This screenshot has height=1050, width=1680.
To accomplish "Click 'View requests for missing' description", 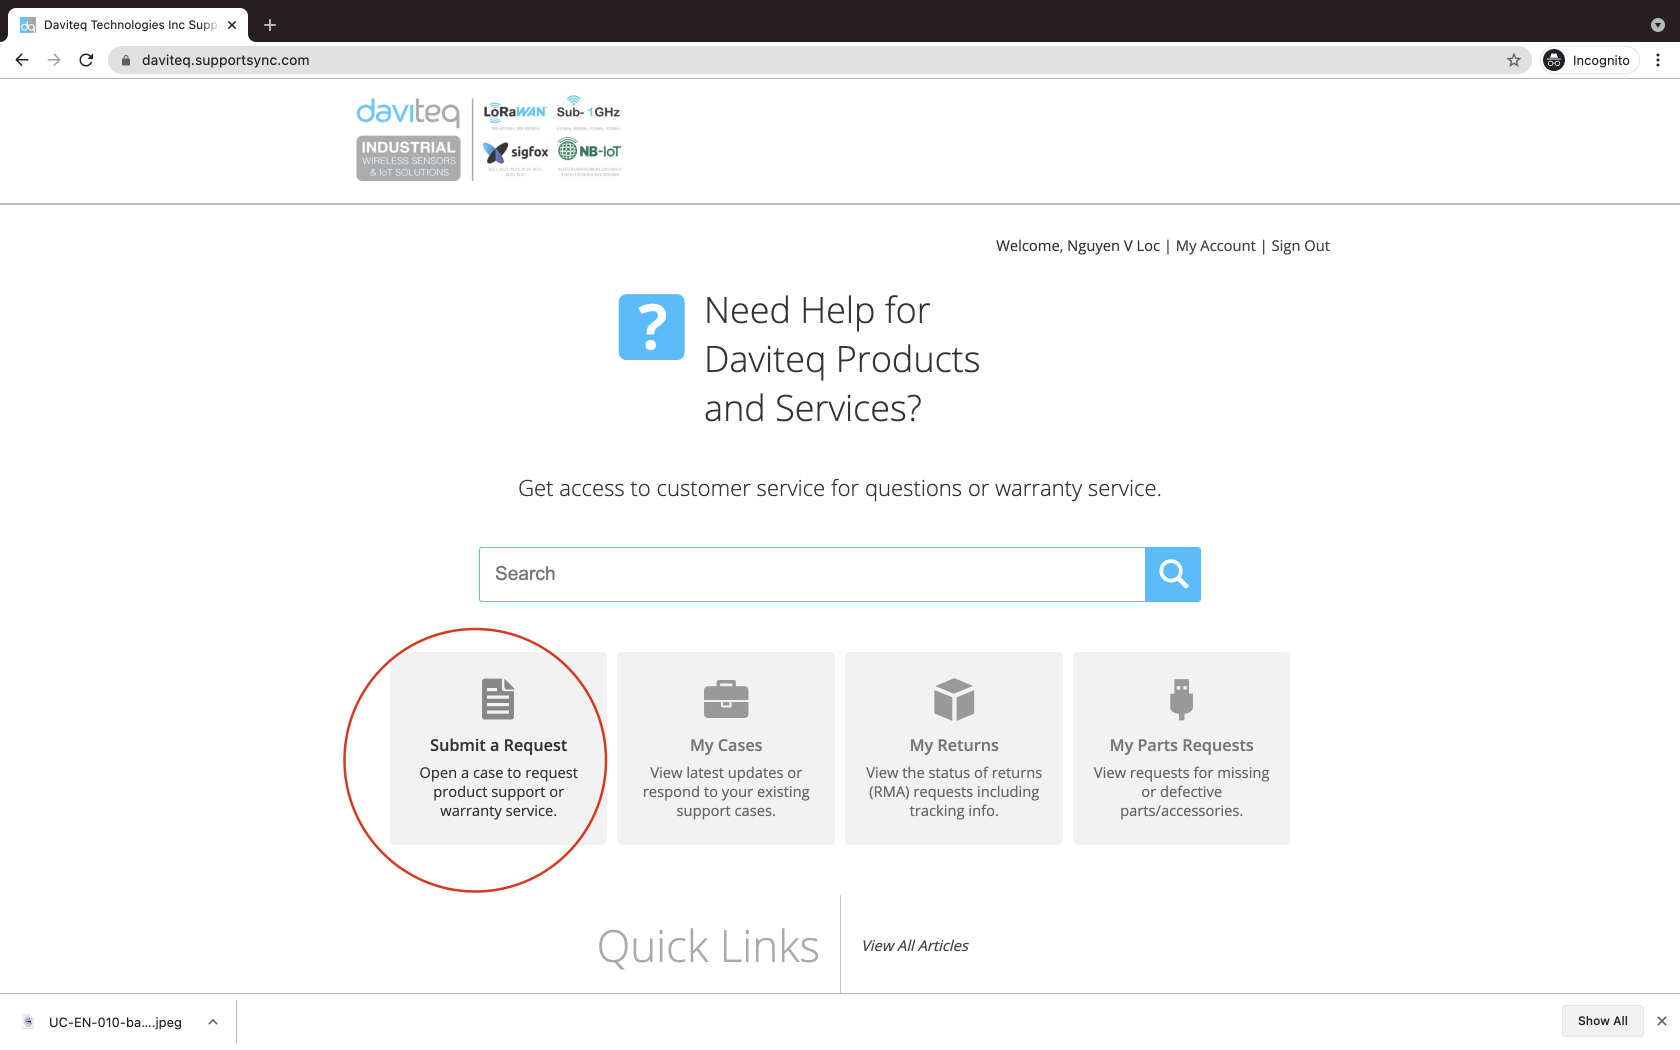I will coord(1182,792).
